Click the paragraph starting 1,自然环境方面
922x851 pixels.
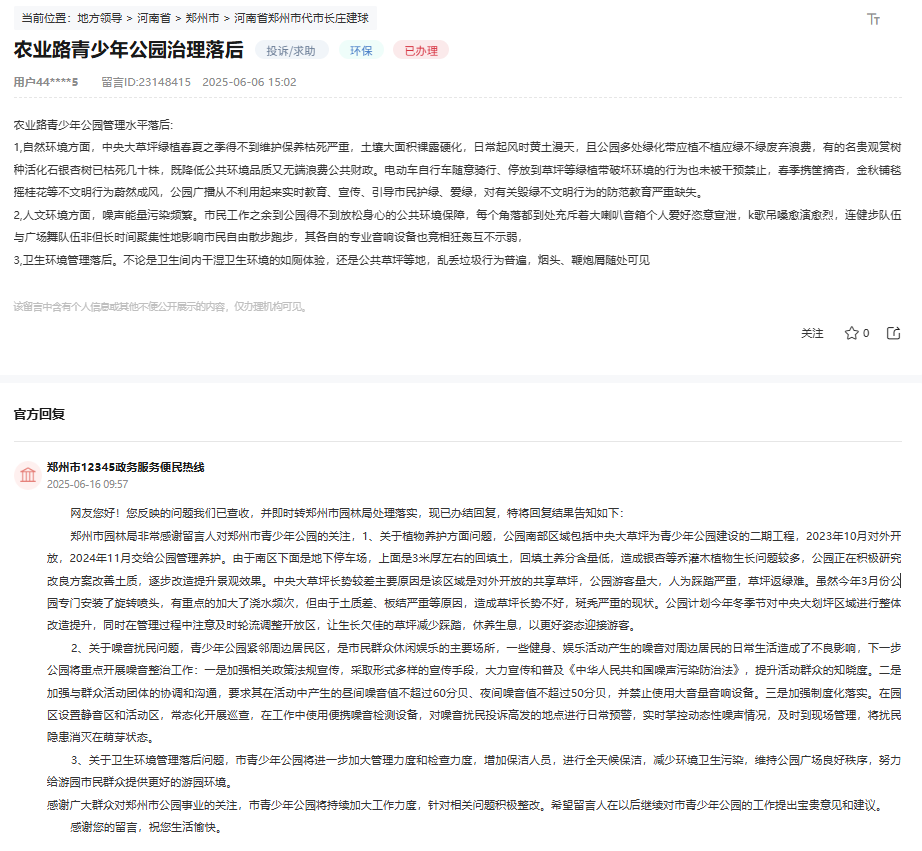457,169
